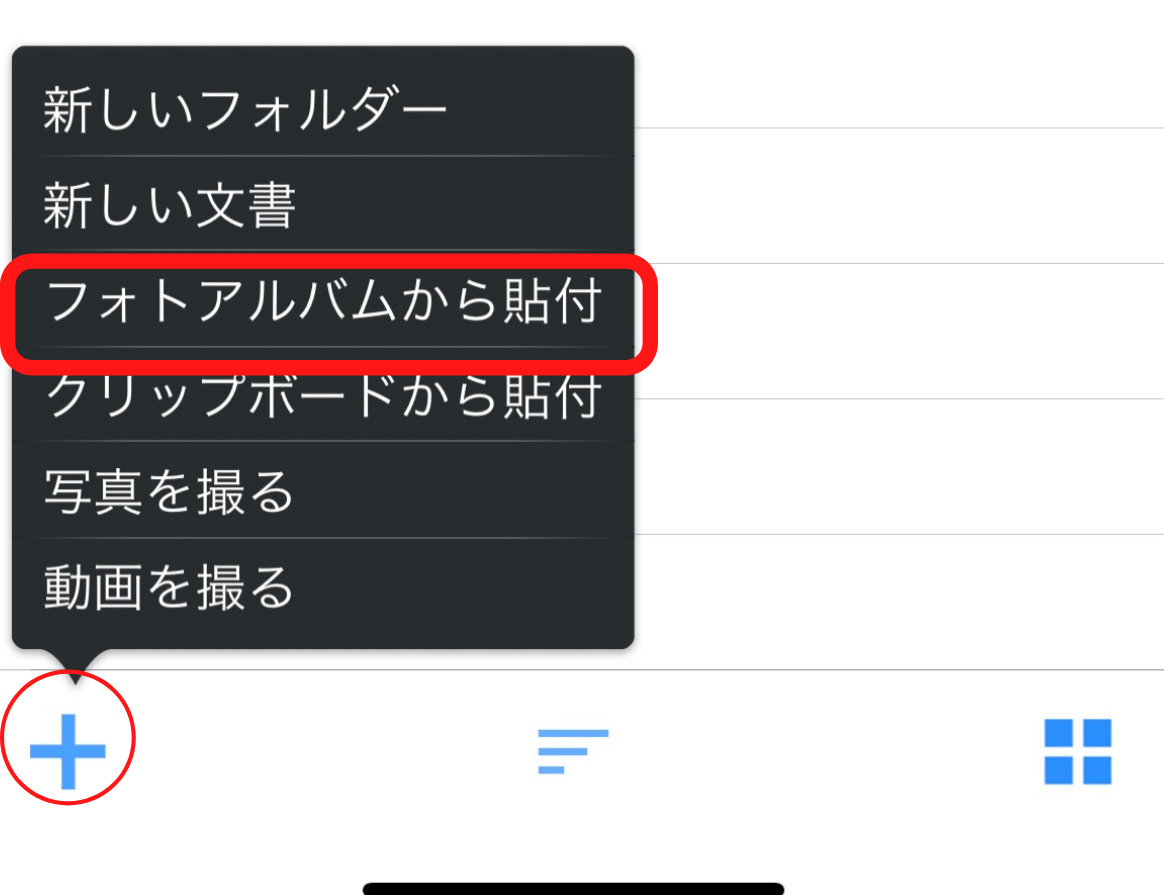Choose クリップボードから貼付 menu item
Image resolution: width=1164 pixels, height=895 pixels.
[323, 395]
